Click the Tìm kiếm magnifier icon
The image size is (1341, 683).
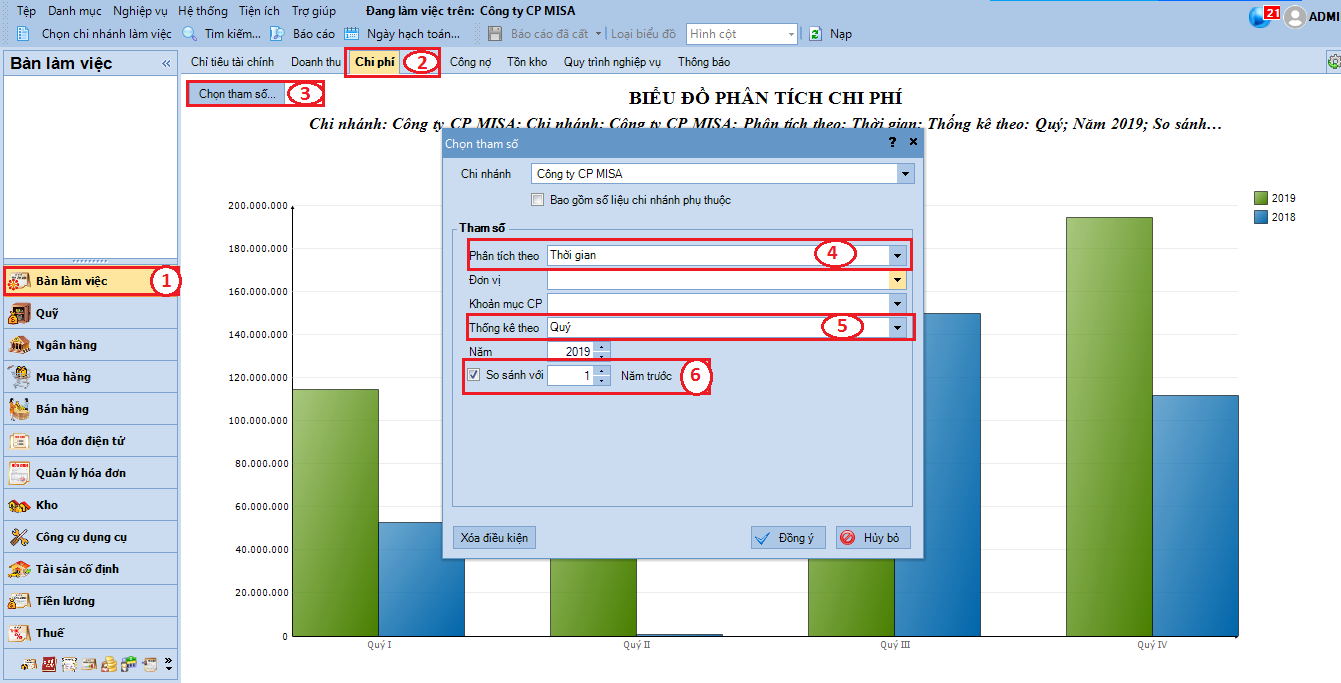[x=189, y=33]
